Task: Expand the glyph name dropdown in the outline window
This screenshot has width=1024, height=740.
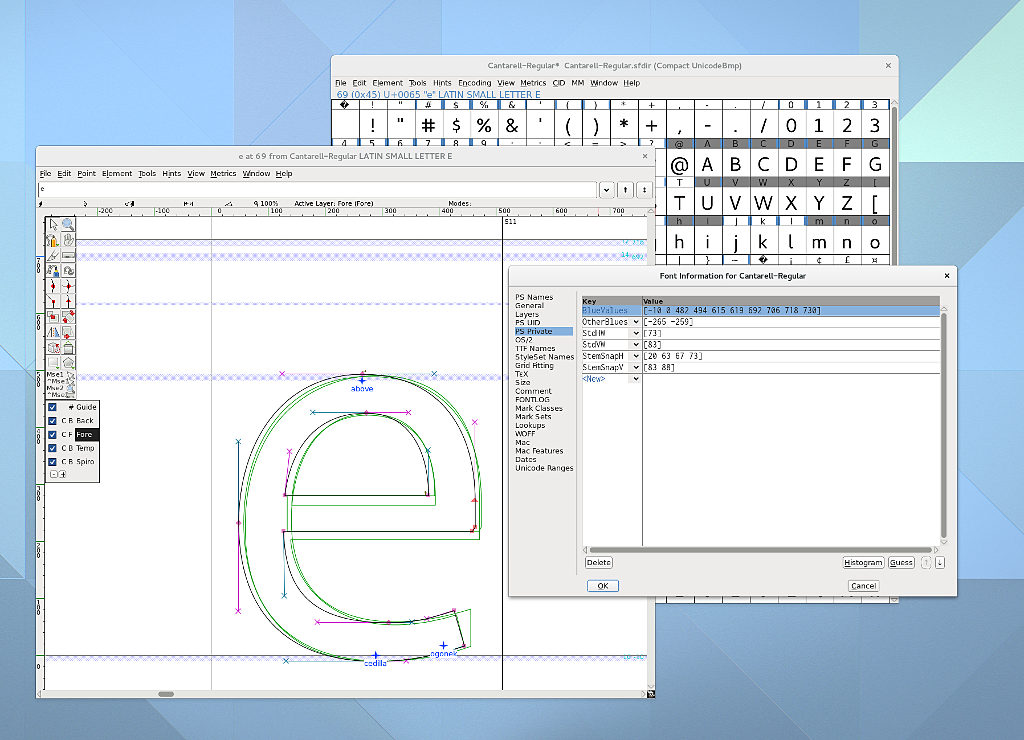Action: tap(607, 189)
